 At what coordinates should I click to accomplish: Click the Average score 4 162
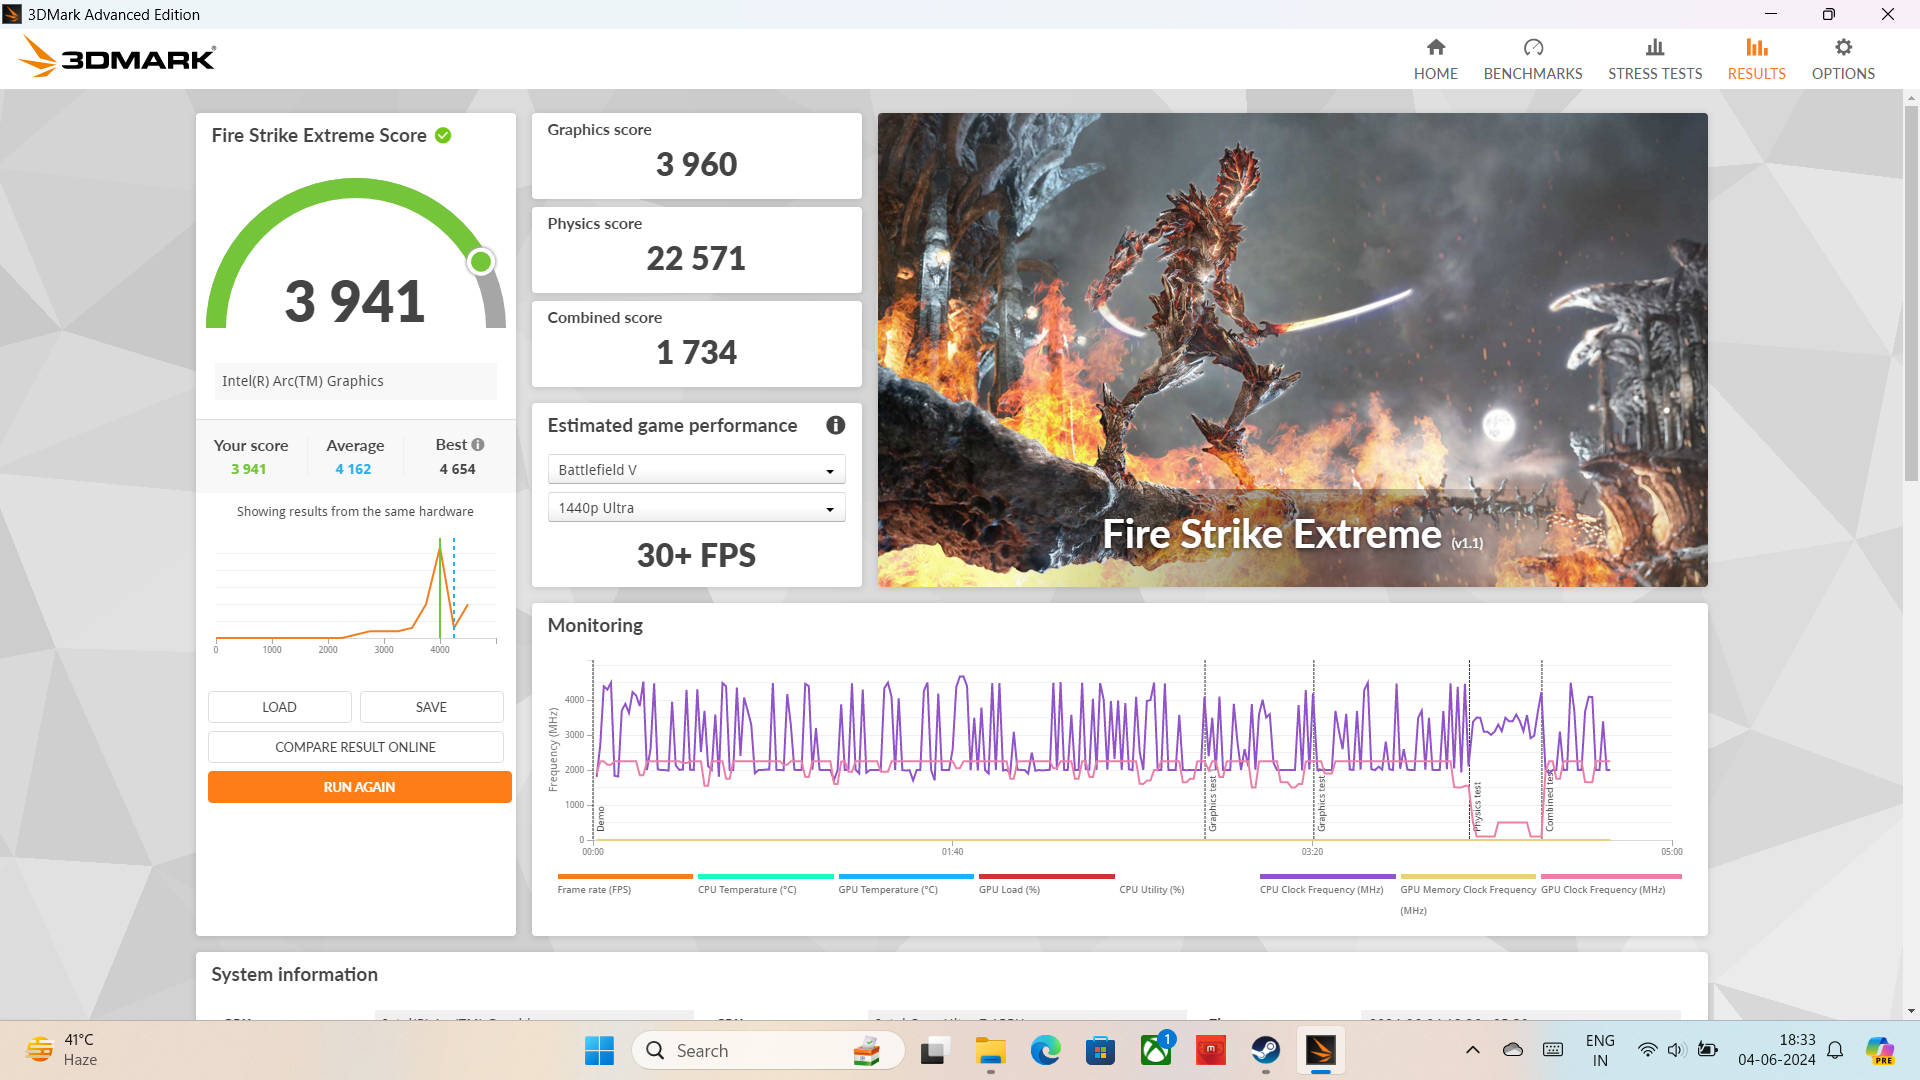pos(353,469)
